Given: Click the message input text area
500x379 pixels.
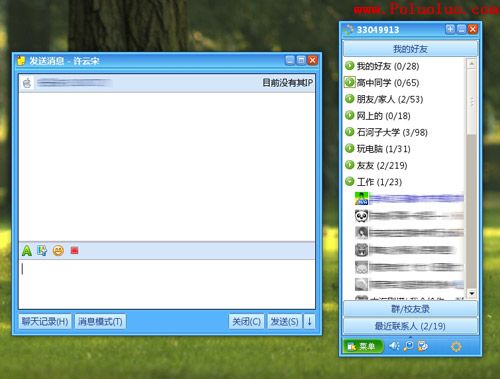Looking at the screenshot, I should point(167,284).
